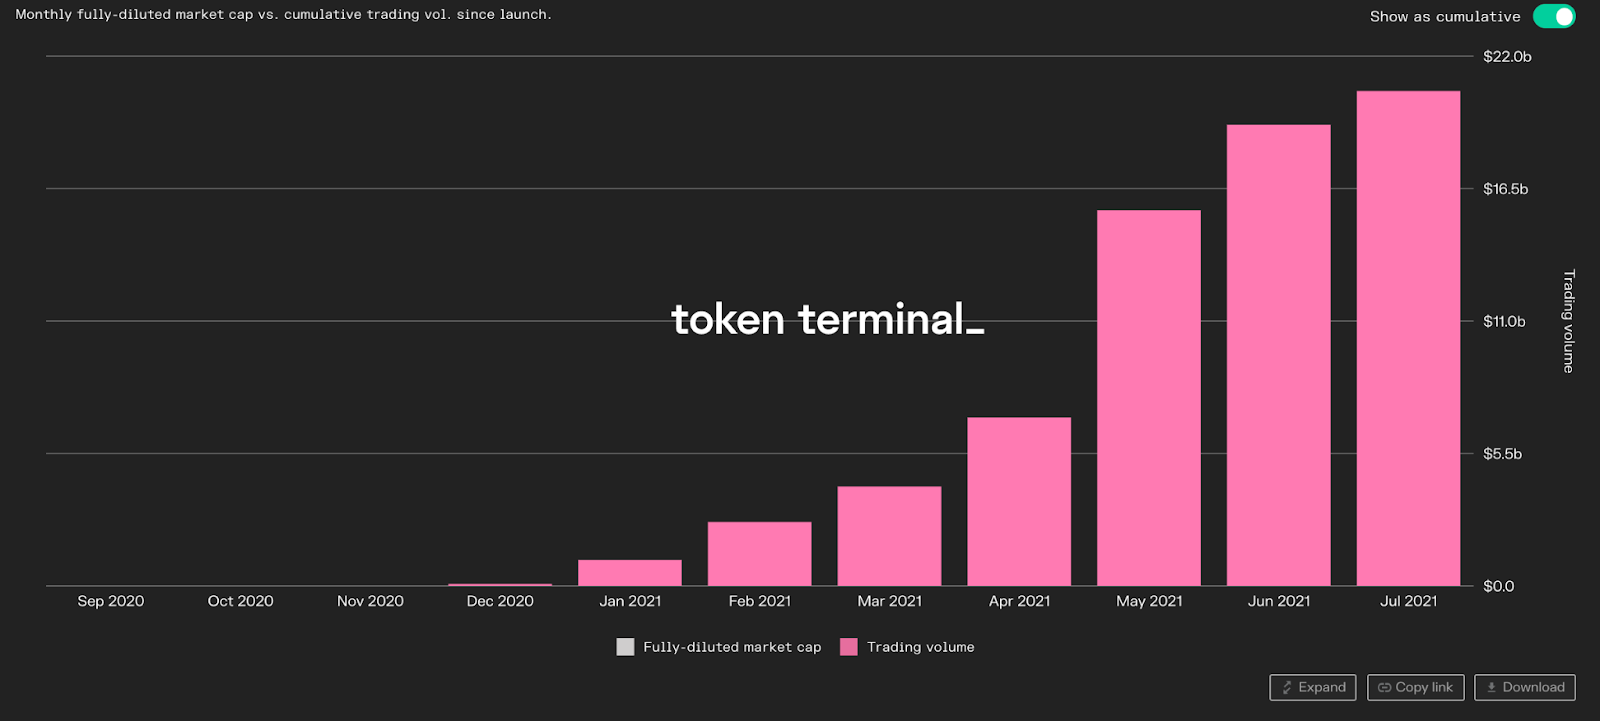Select the Mar 2021 trading volume bar
This screenshot has height=721, width=1600.
889,536
